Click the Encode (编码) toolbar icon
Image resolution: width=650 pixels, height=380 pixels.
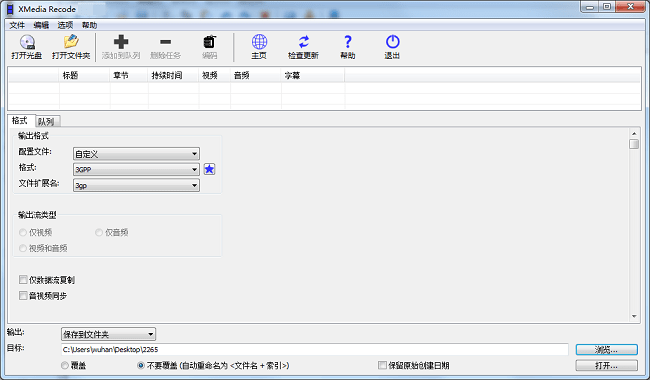click(x=209, y=42)
